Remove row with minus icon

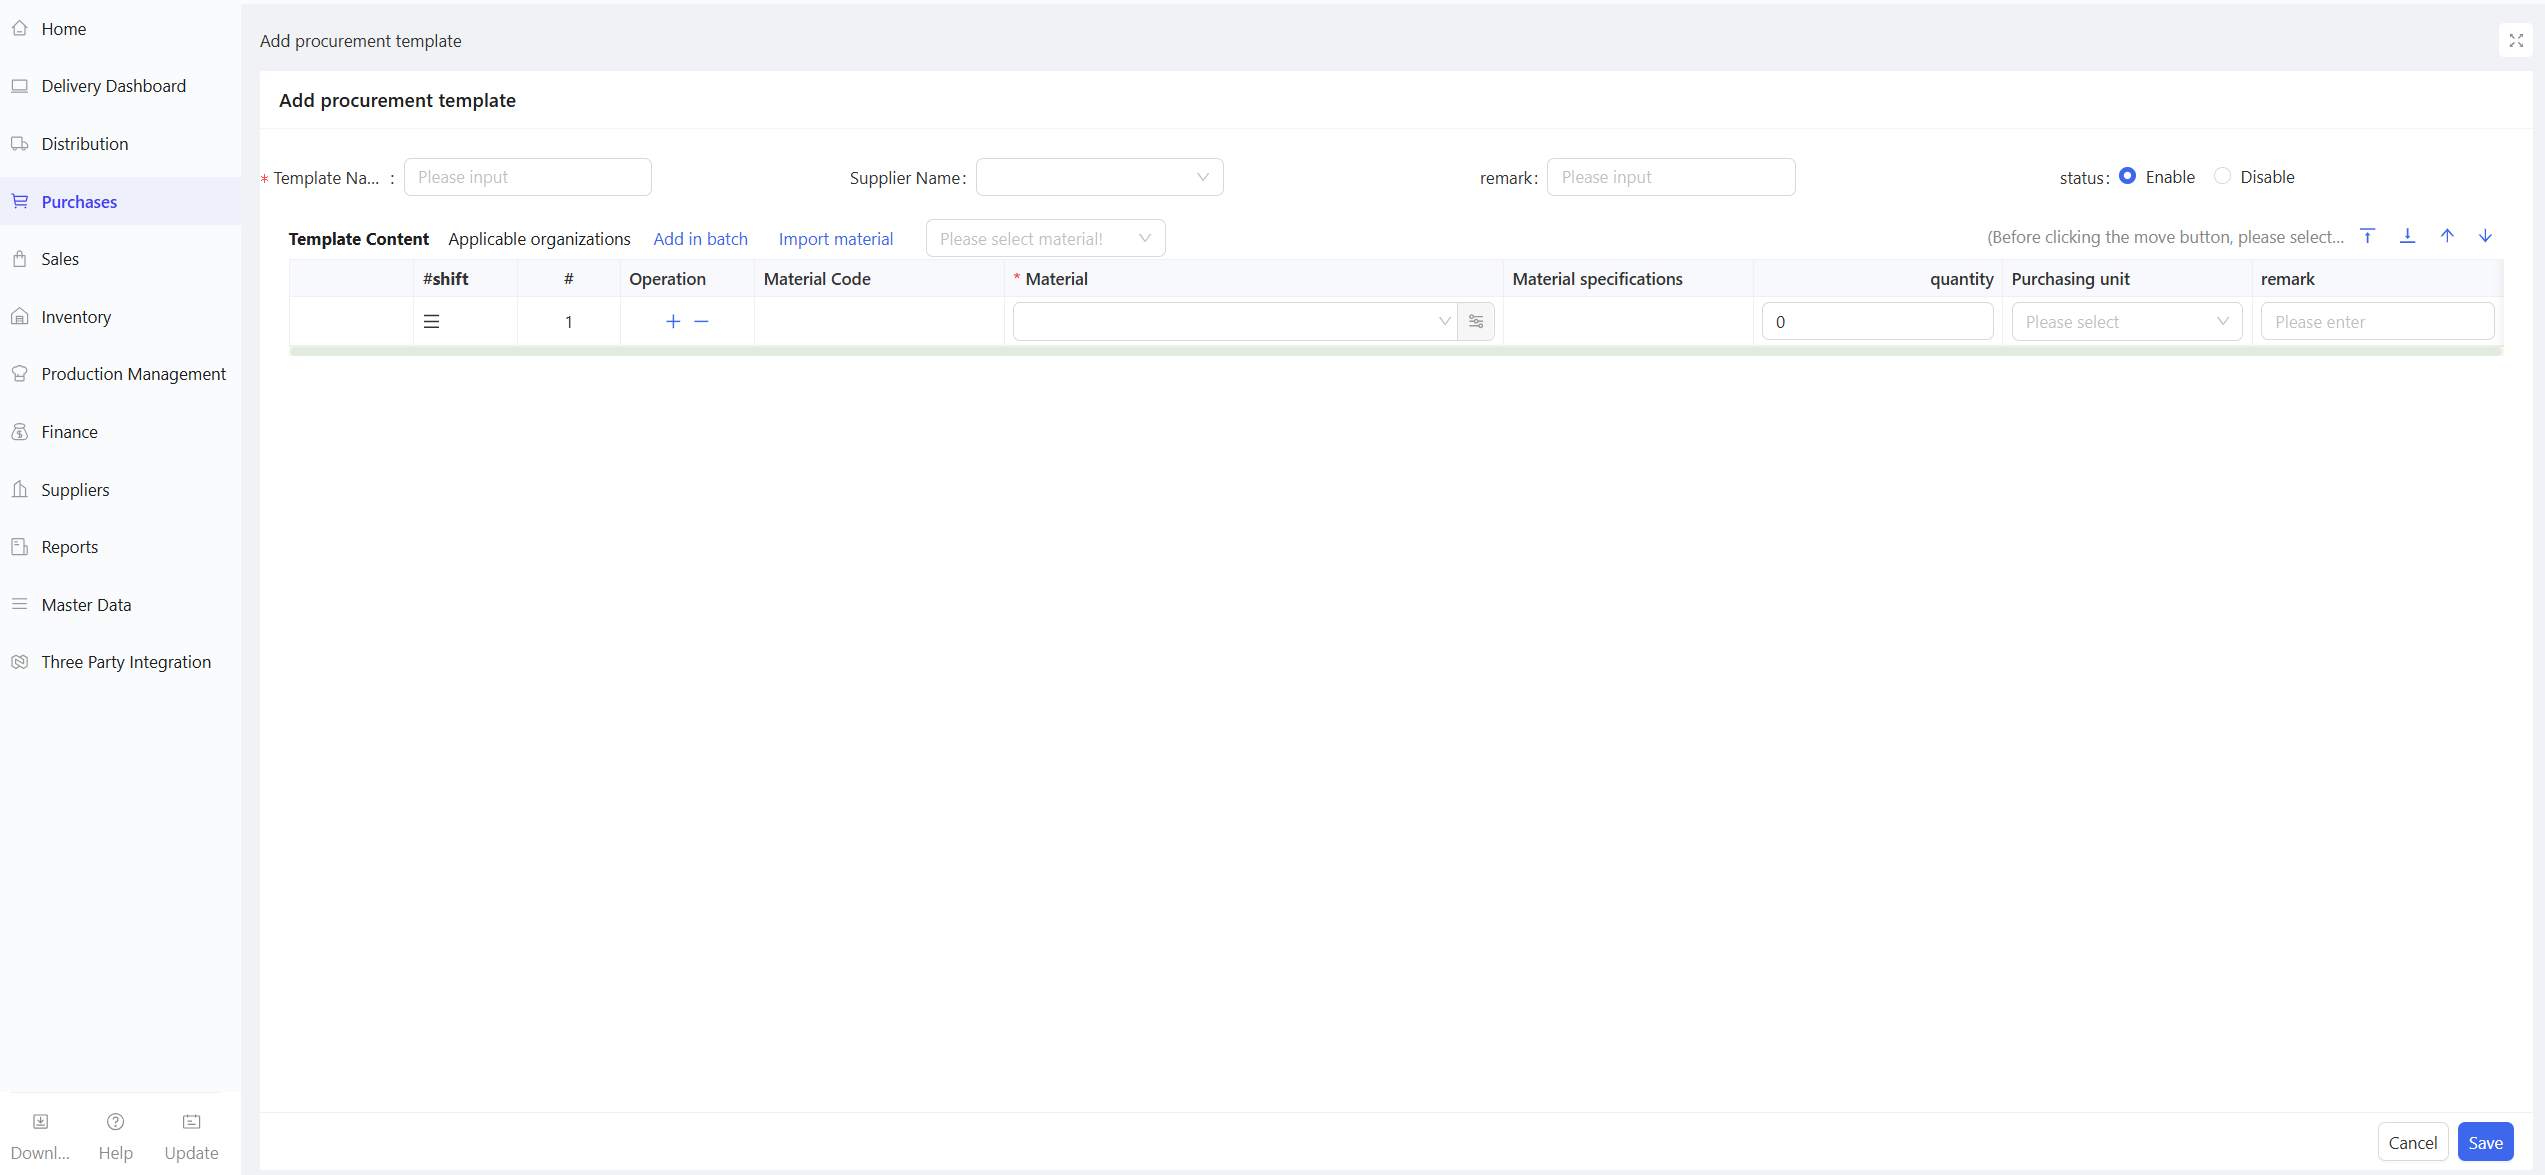click(701, 321)
